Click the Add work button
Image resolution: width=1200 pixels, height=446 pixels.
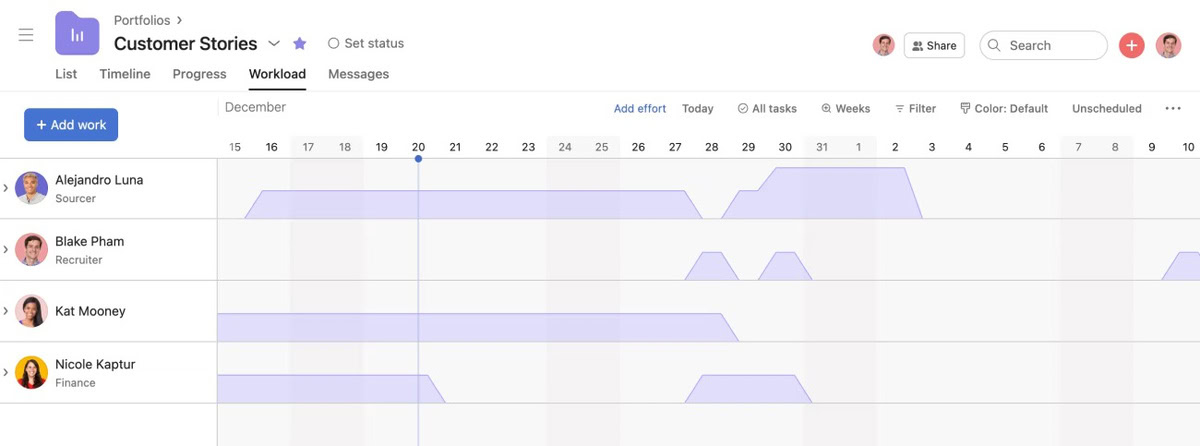pyautogui.click(x=71, y=125)
